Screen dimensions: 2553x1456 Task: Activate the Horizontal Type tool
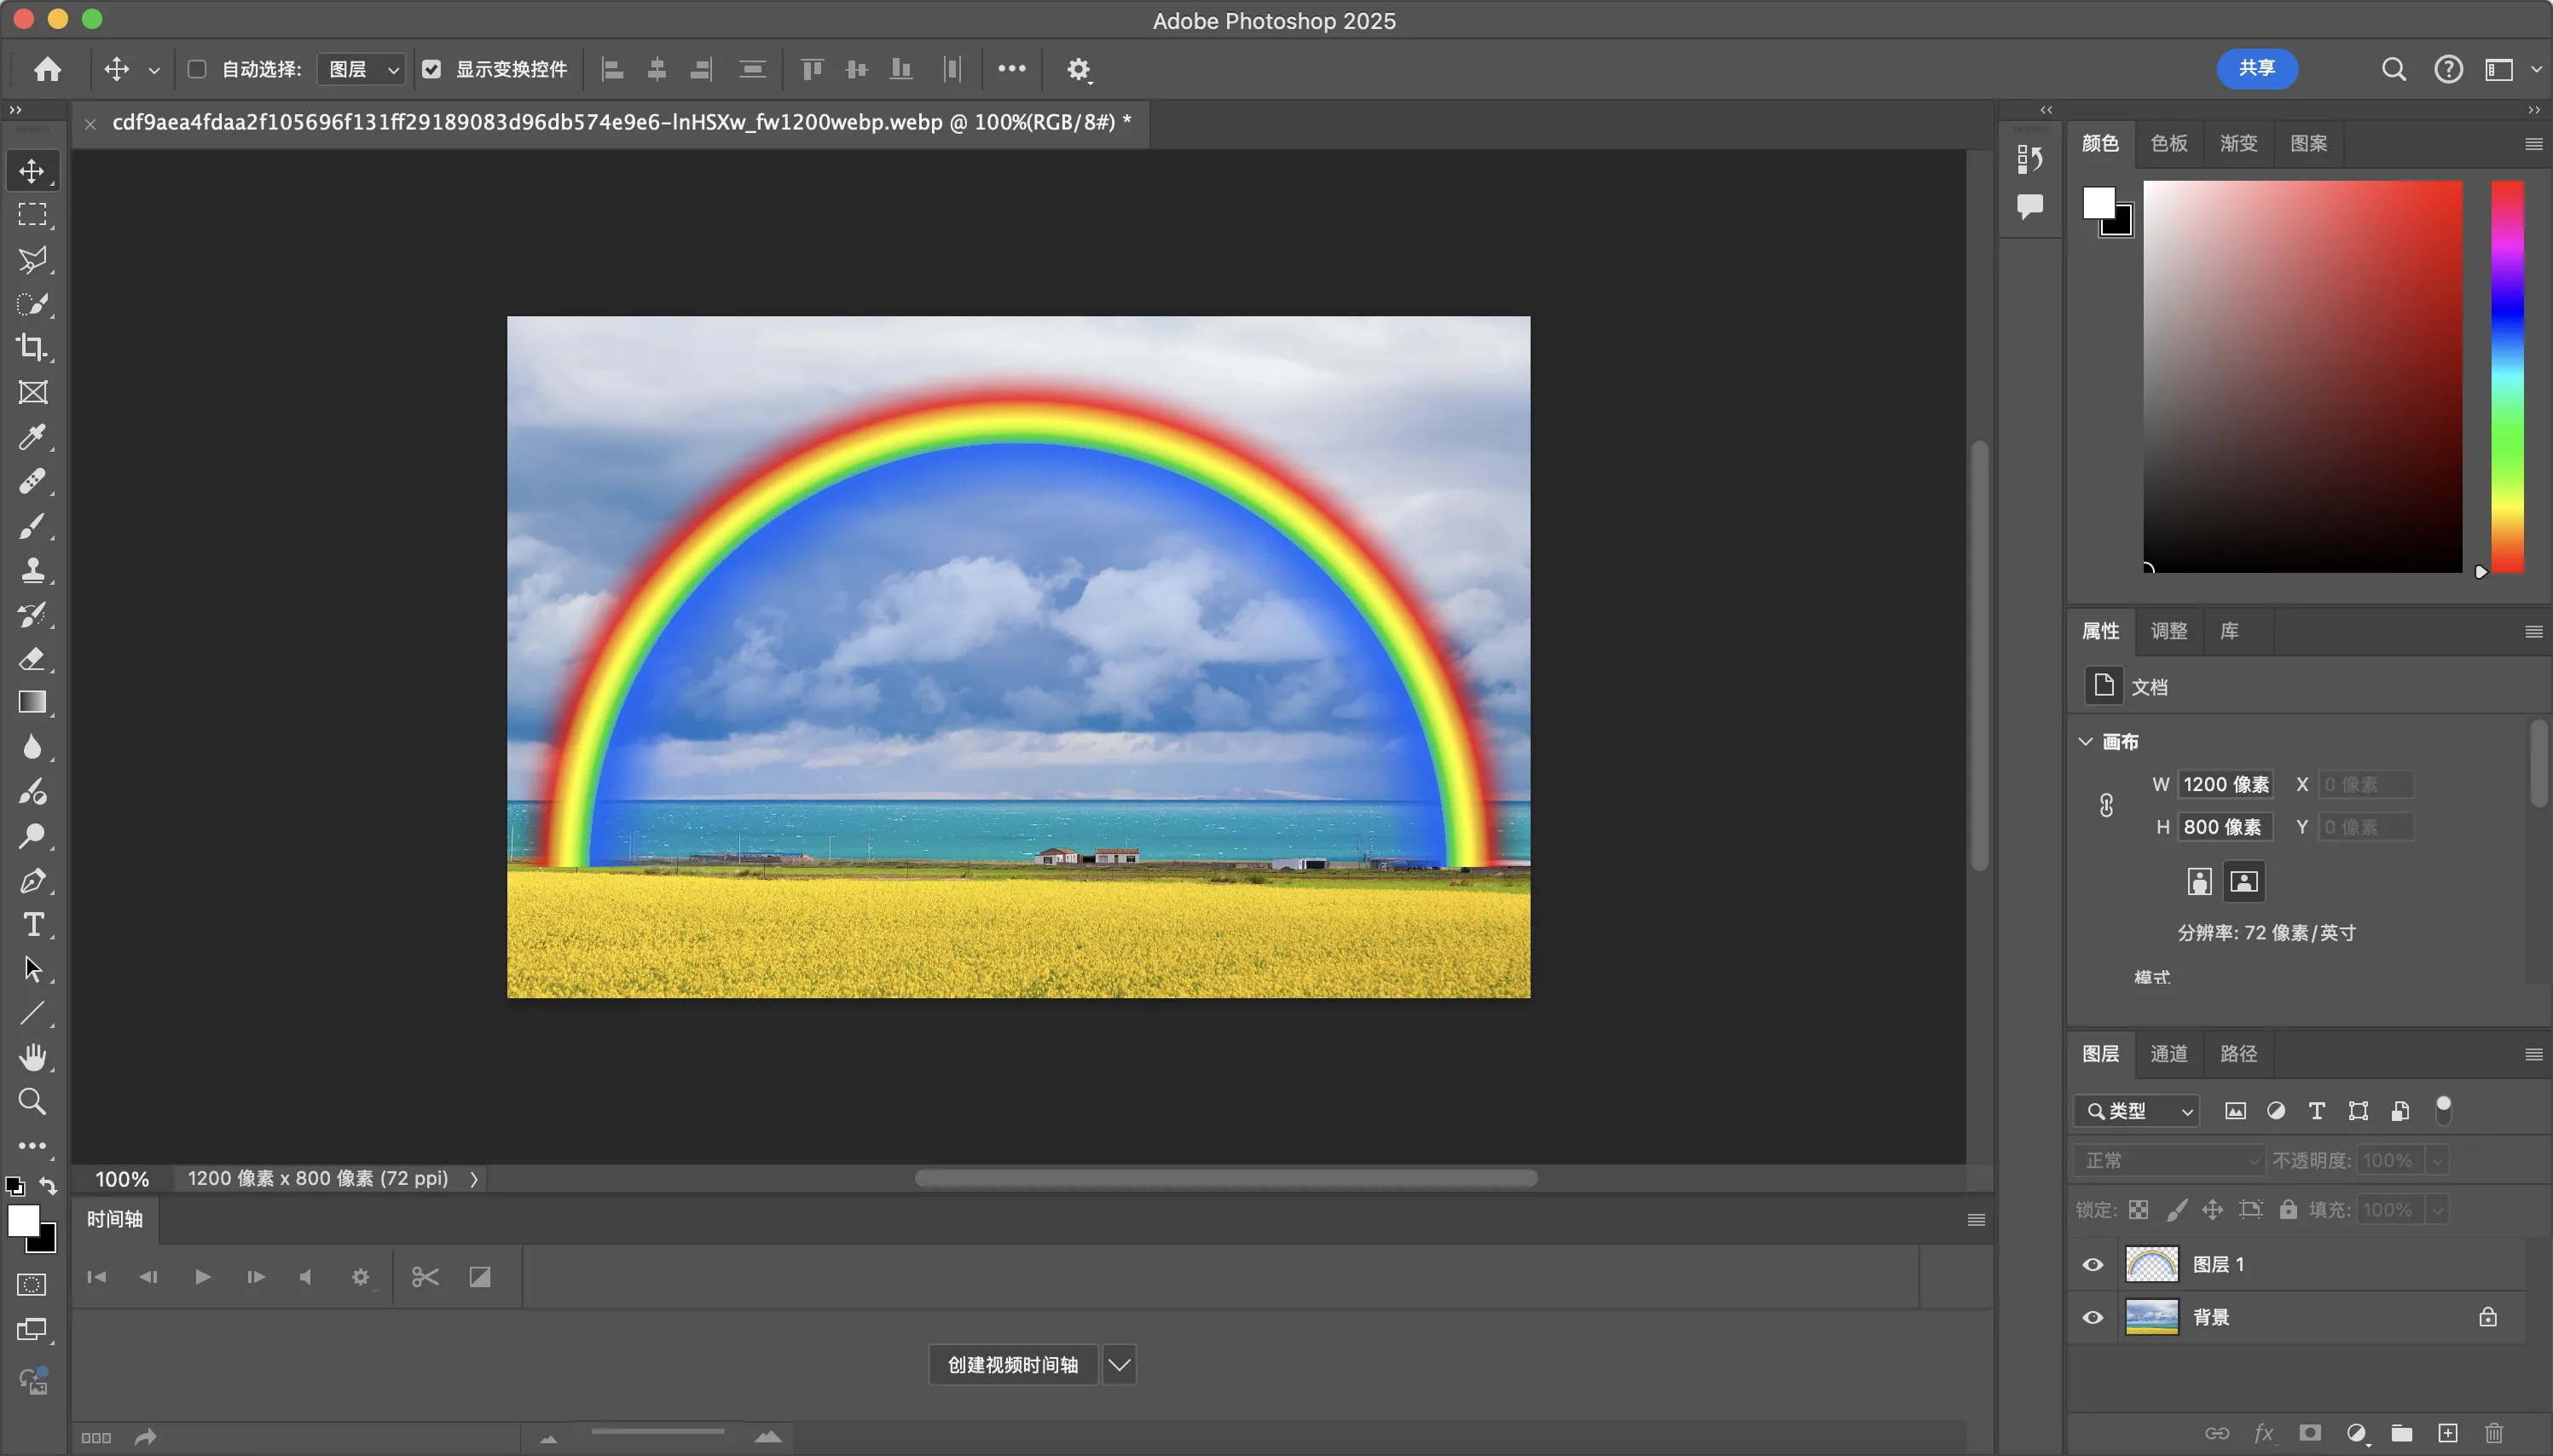pos(32,924)
